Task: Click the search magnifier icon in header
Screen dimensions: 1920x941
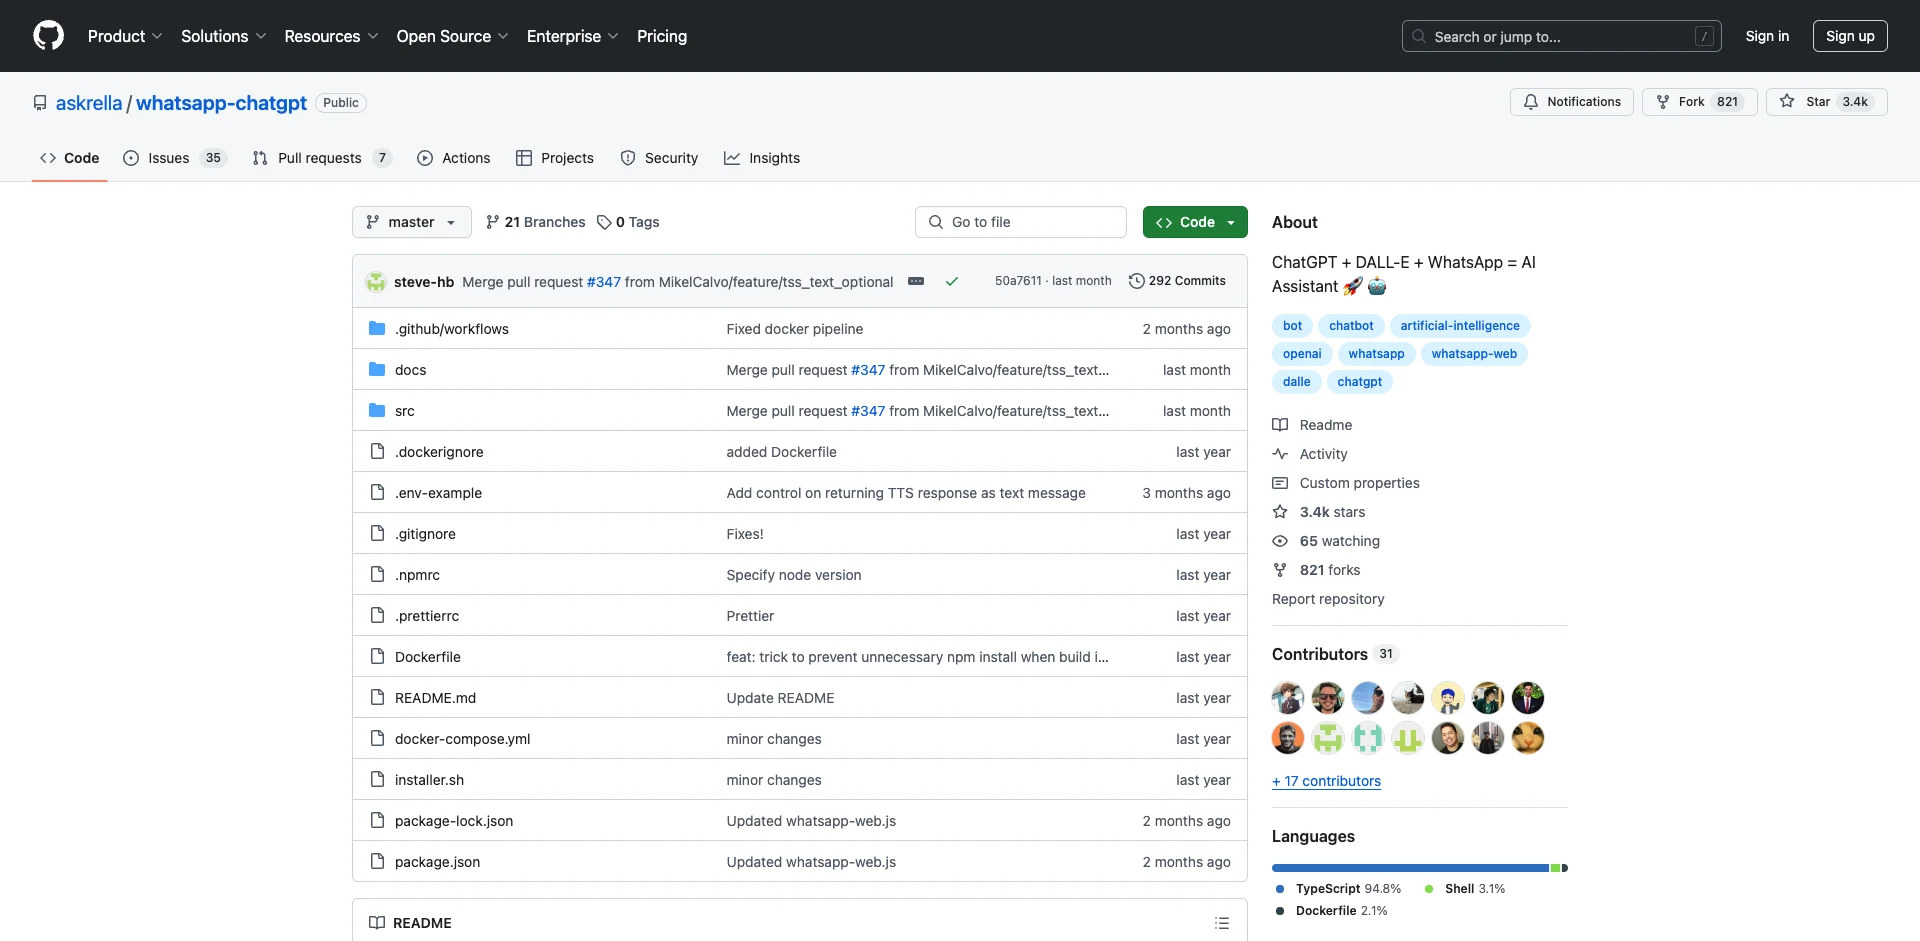Action: [x=1419, y=36]
